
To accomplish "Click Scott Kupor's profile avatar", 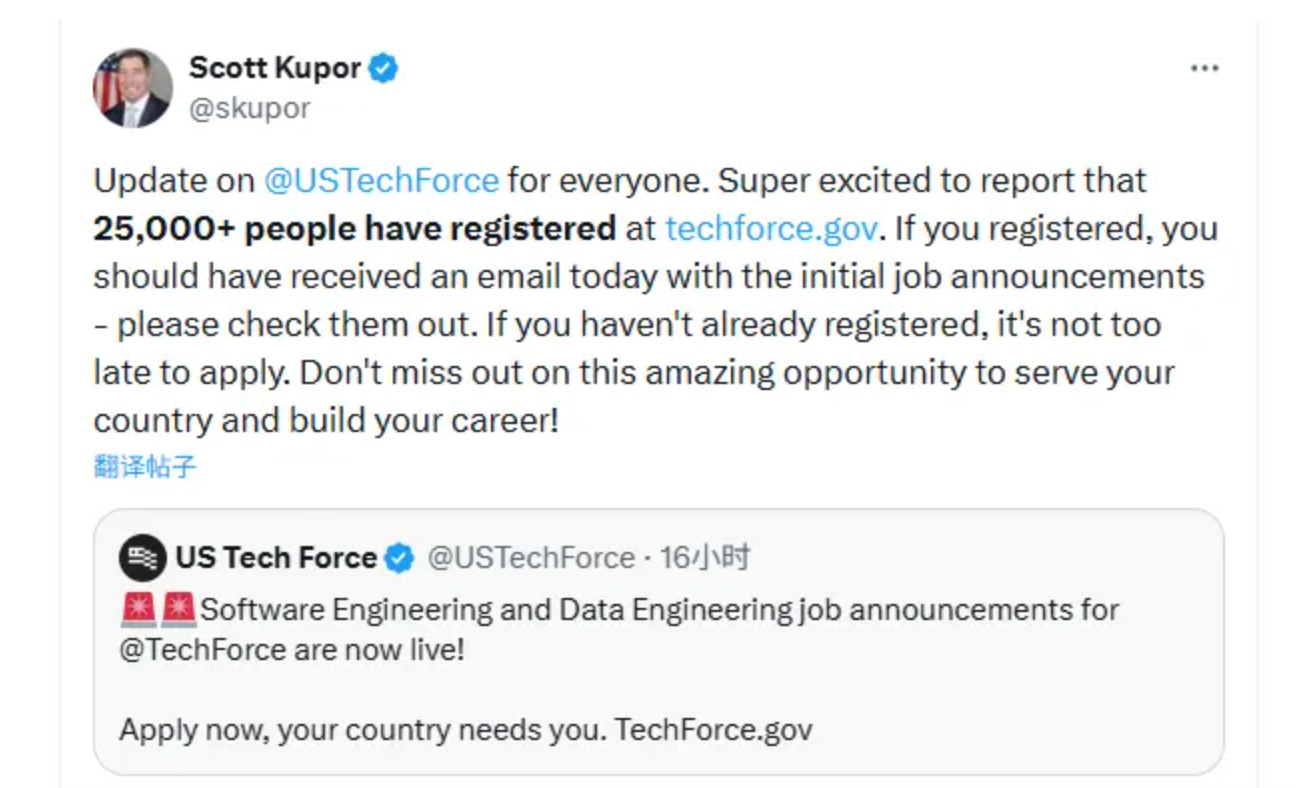I will 132,88.
